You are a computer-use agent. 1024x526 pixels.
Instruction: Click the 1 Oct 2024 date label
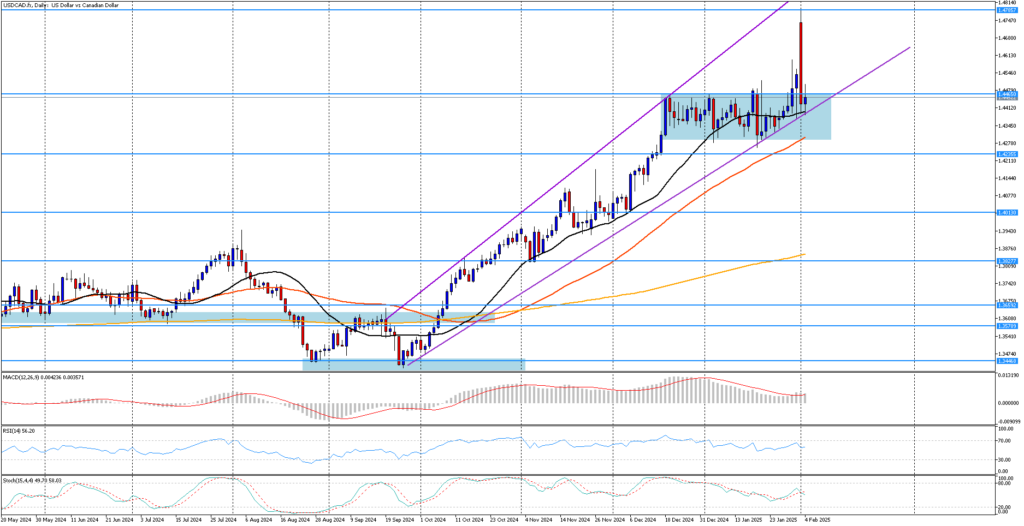point(433,520)
